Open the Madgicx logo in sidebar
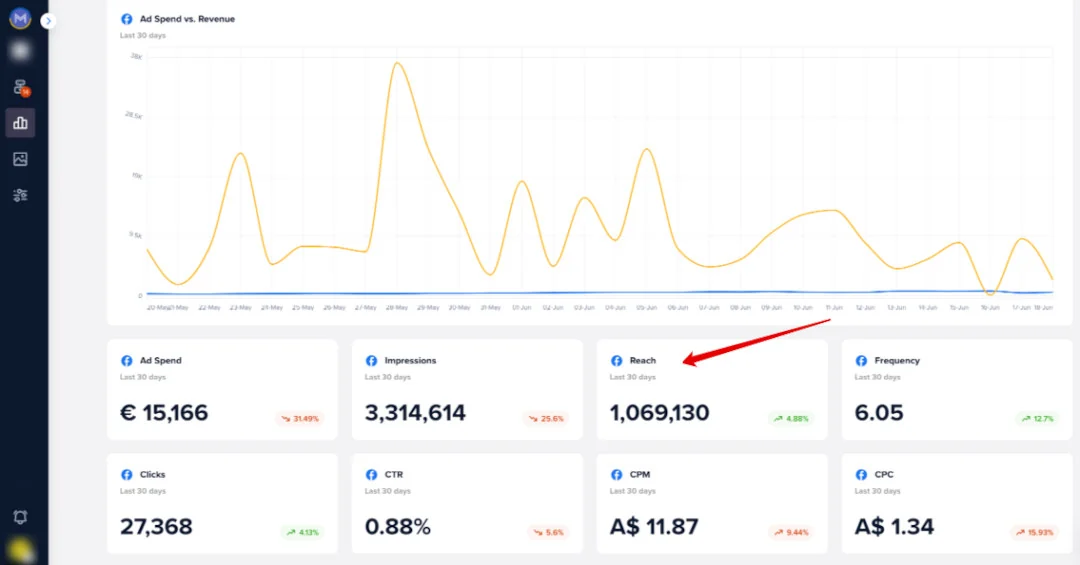The image size is (1080, 565). [x=20, y=19]
